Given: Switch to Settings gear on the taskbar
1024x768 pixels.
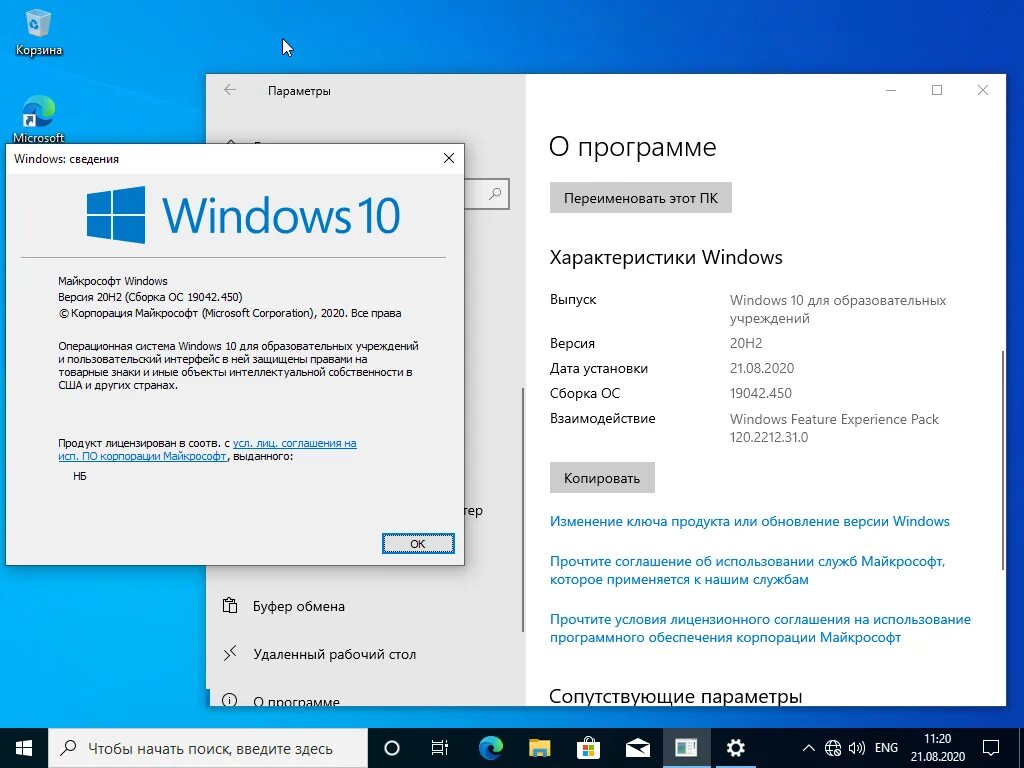Looking at the screenshot, I should 736,748.
